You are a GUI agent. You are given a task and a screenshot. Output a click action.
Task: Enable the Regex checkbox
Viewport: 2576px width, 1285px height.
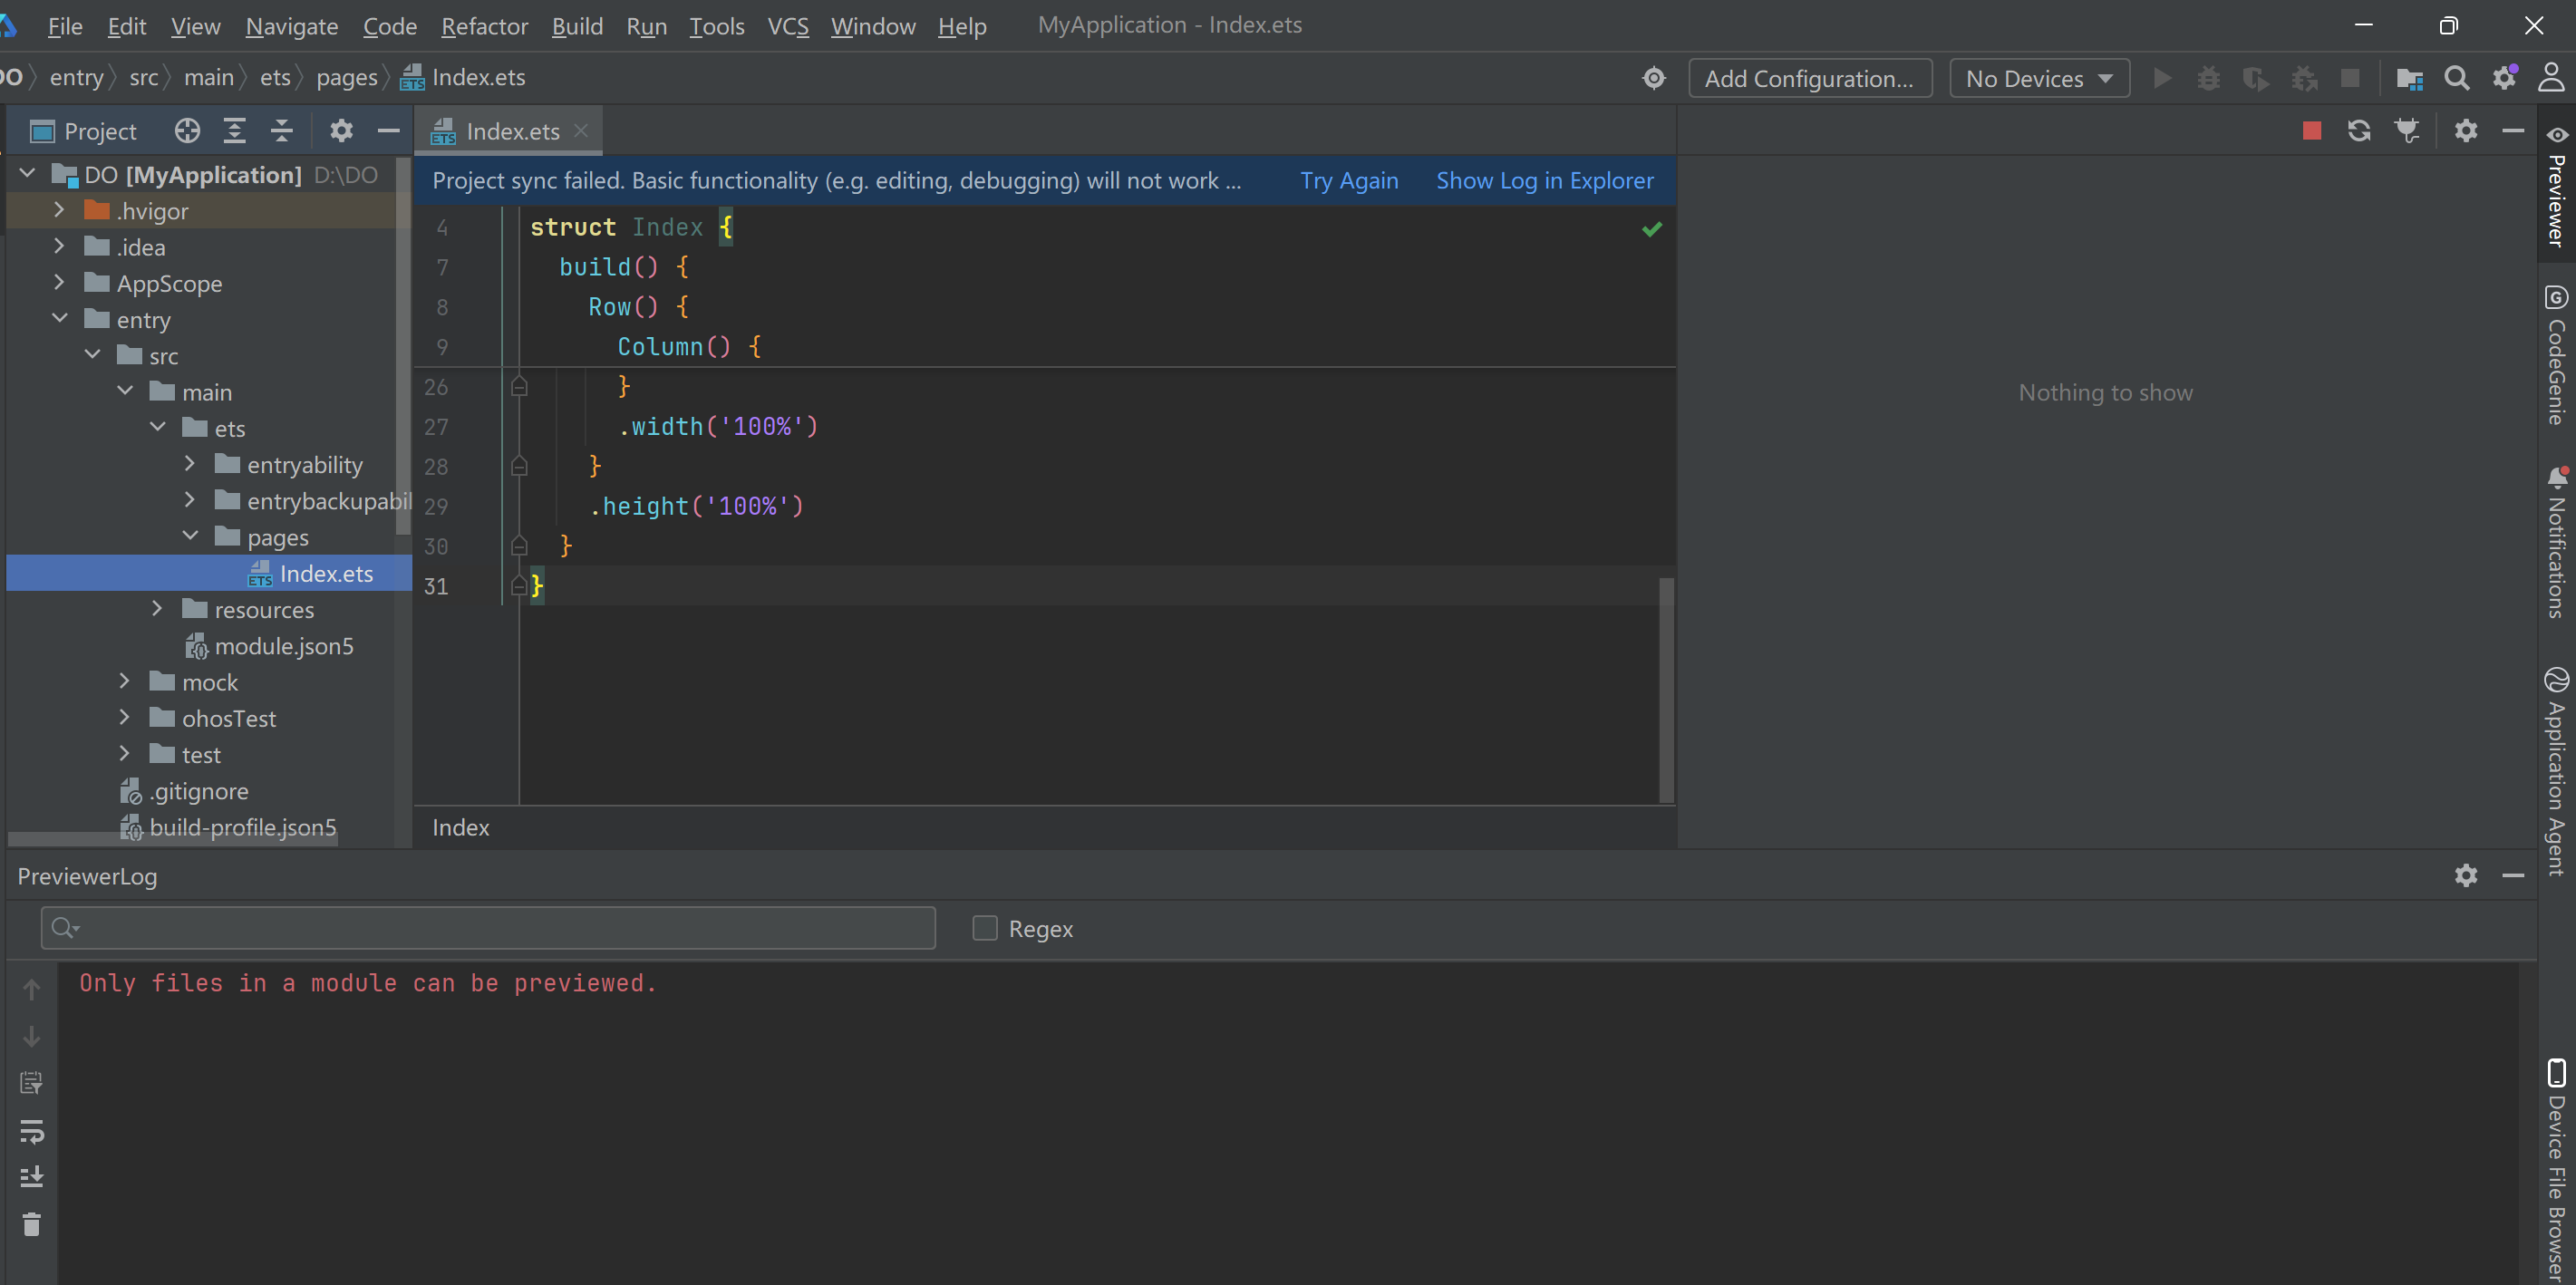click(x=985, y=928)
